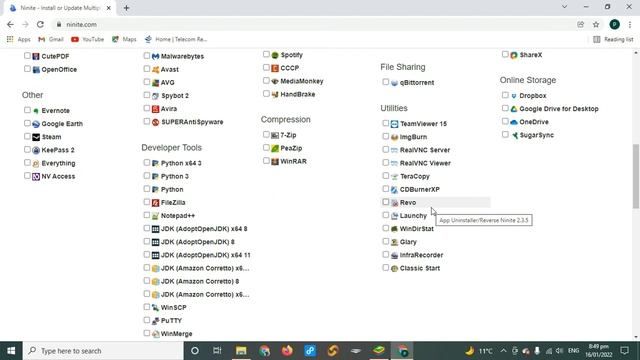Open File Explorer from the taskbar

click(241, 351)
